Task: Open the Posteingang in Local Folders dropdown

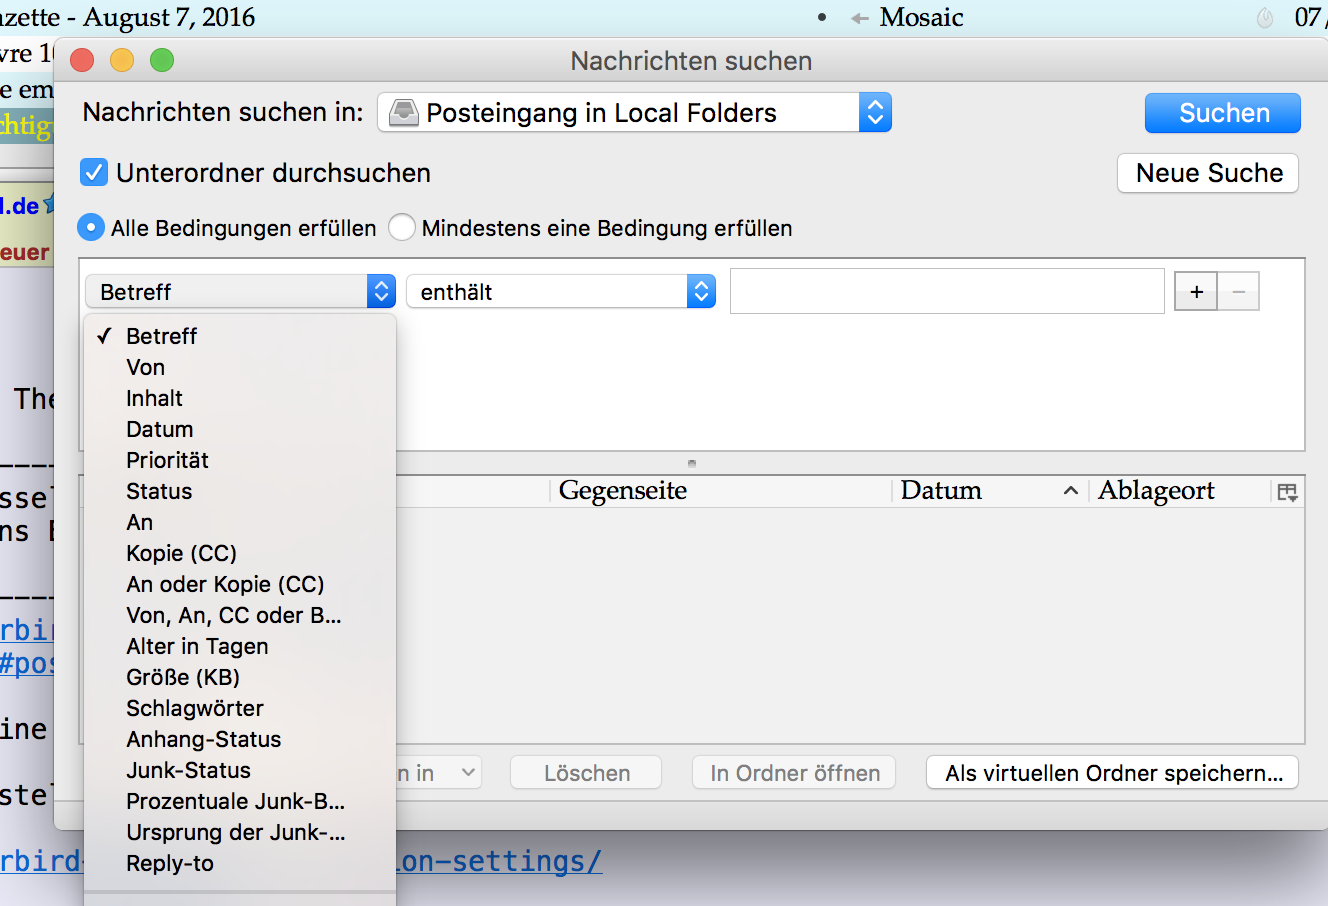Action: (x=634, y=113)
